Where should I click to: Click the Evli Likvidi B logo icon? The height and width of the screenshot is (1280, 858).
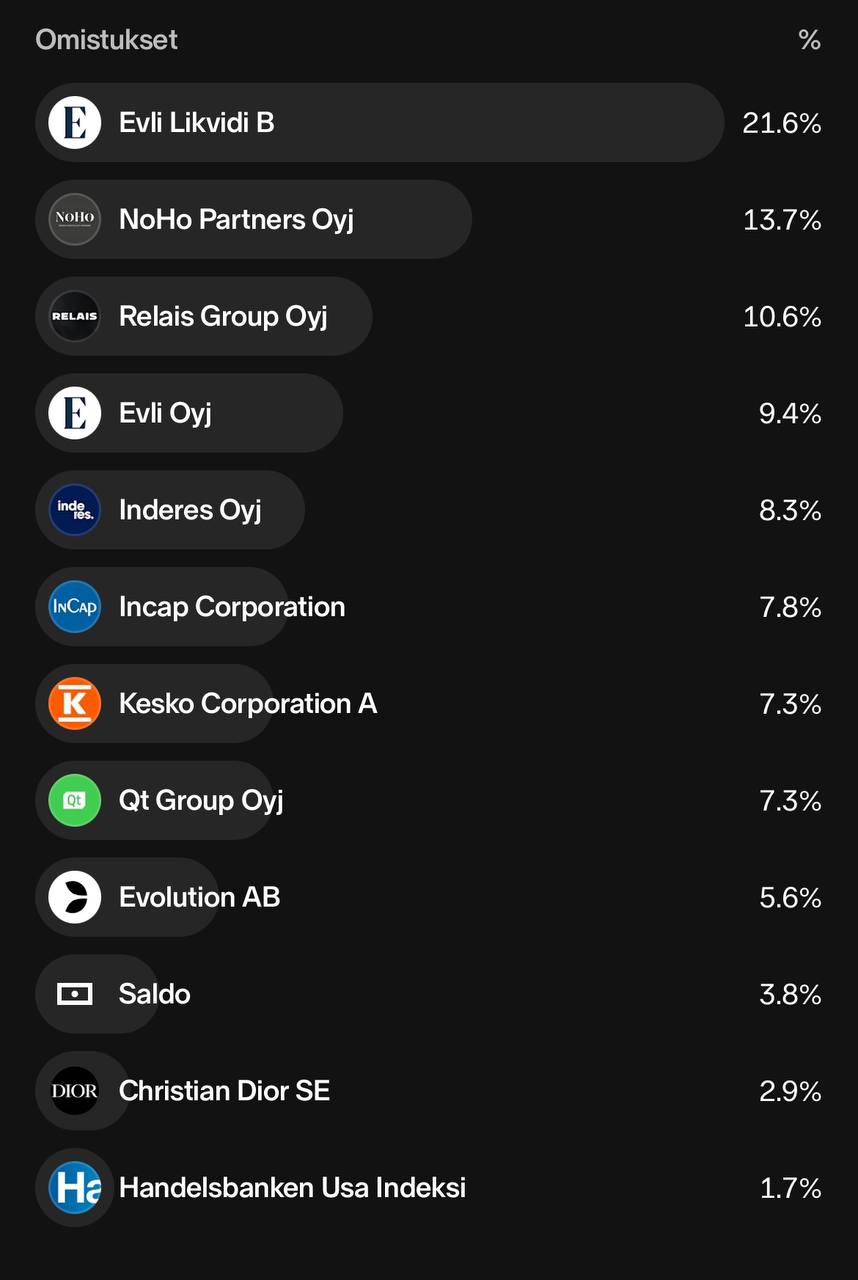click(x=75, y=123)
